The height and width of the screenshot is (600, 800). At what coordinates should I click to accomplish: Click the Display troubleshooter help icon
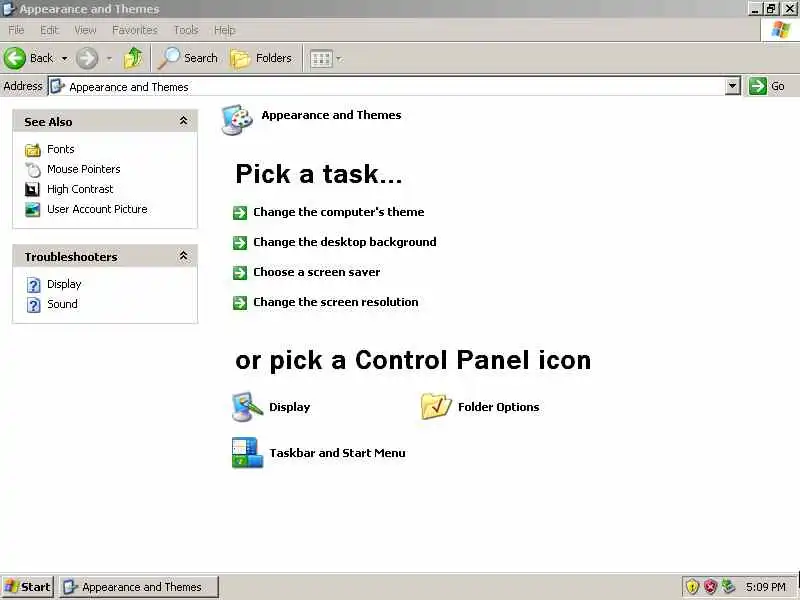coord(33,285)
